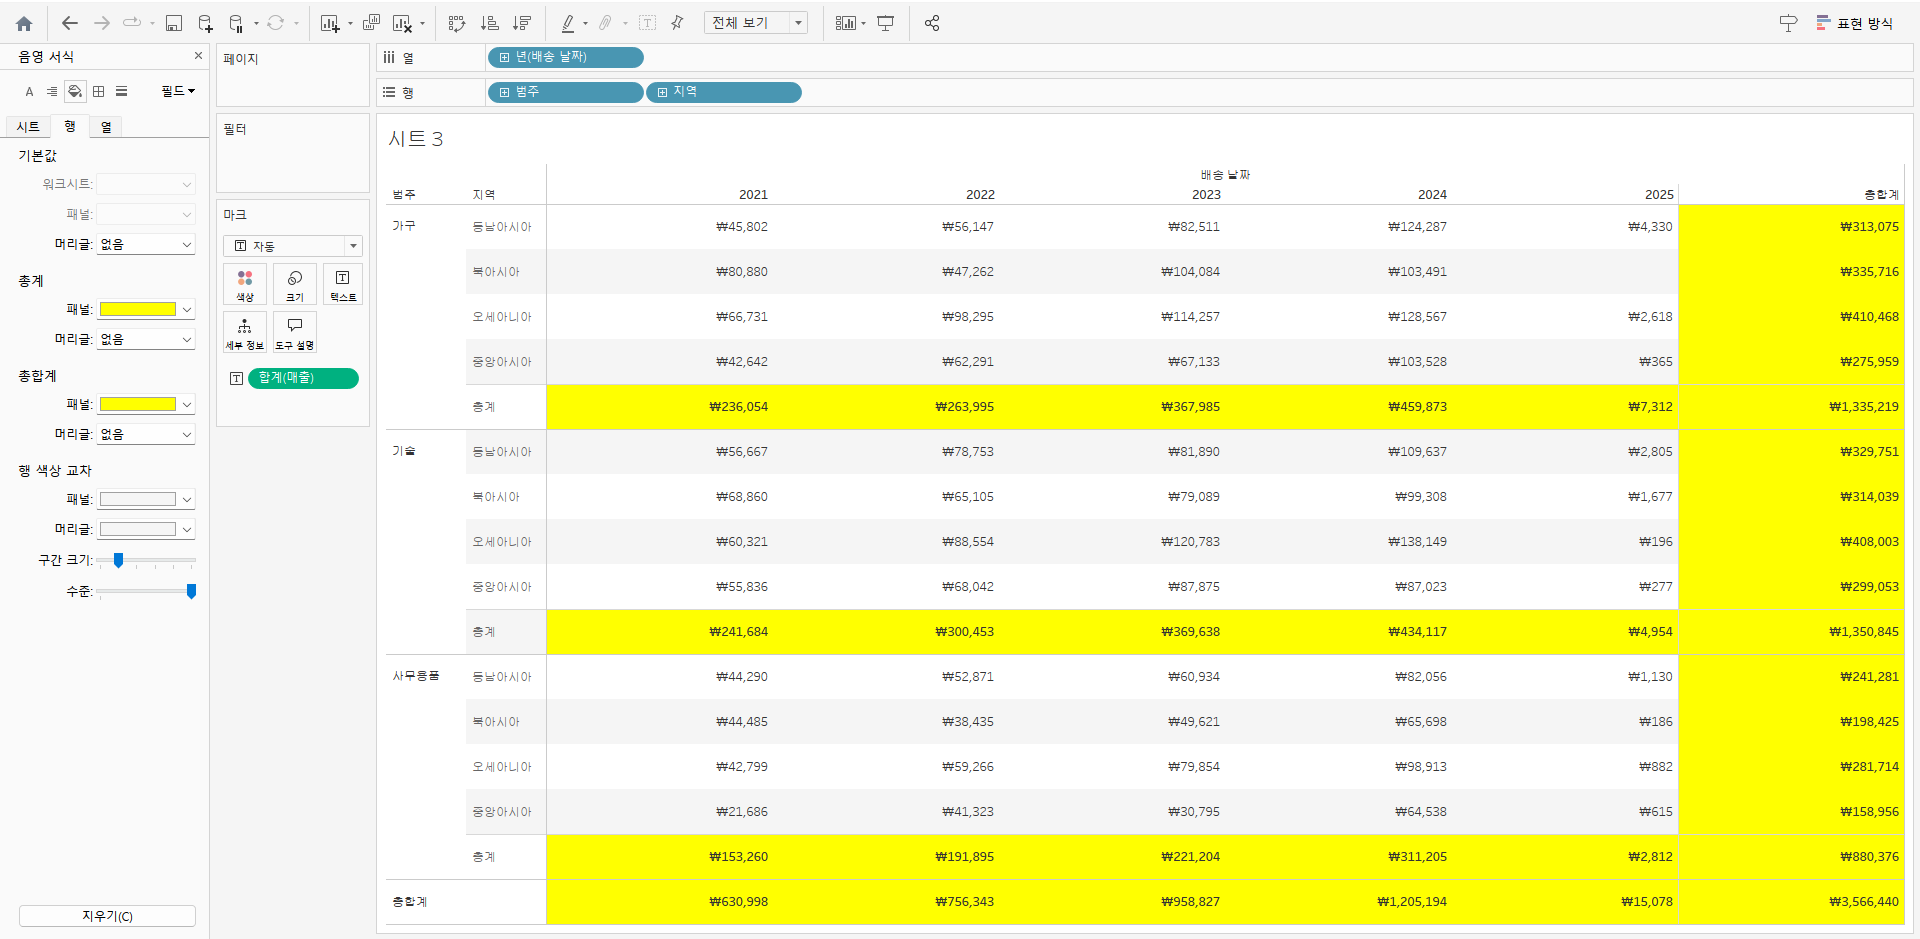Select the font format 'A' icon
The image size is (1920, 939).
pos(29,92)
